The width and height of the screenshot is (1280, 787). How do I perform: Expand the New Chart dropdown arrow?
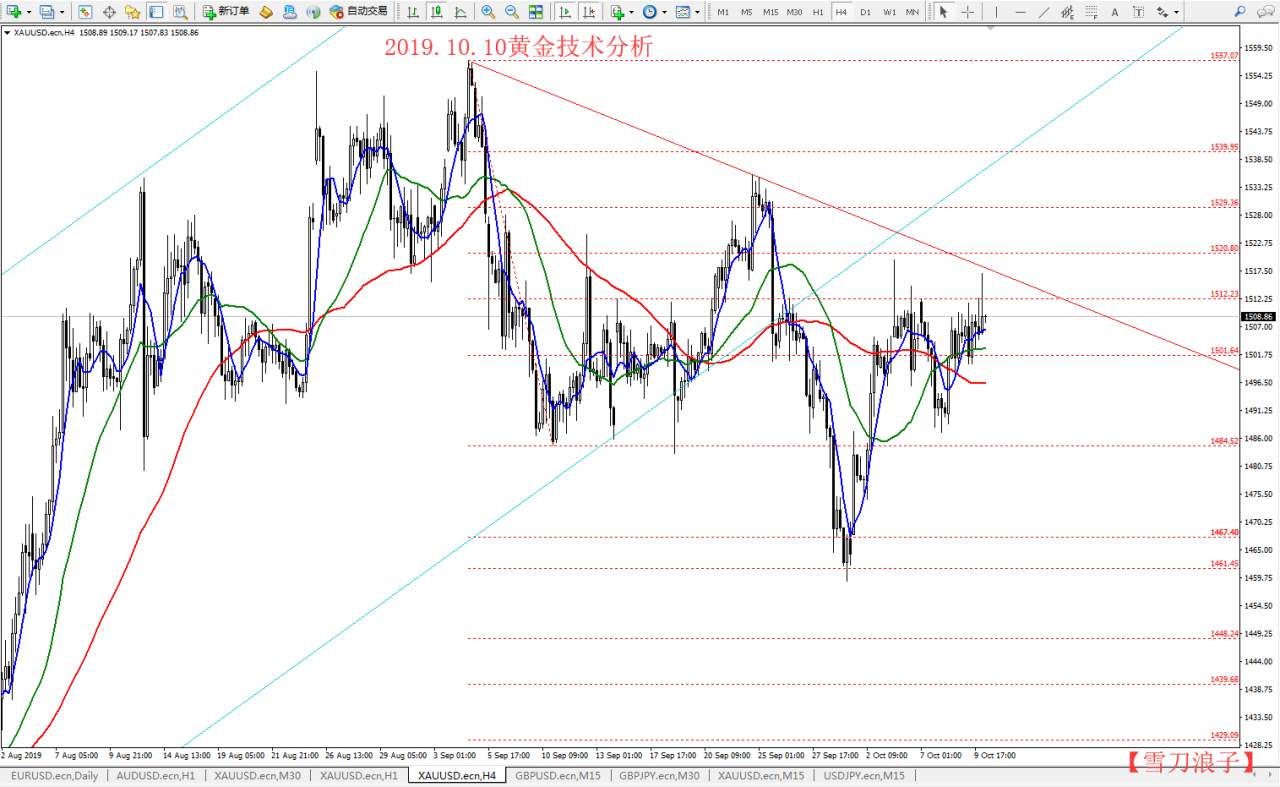29,12
